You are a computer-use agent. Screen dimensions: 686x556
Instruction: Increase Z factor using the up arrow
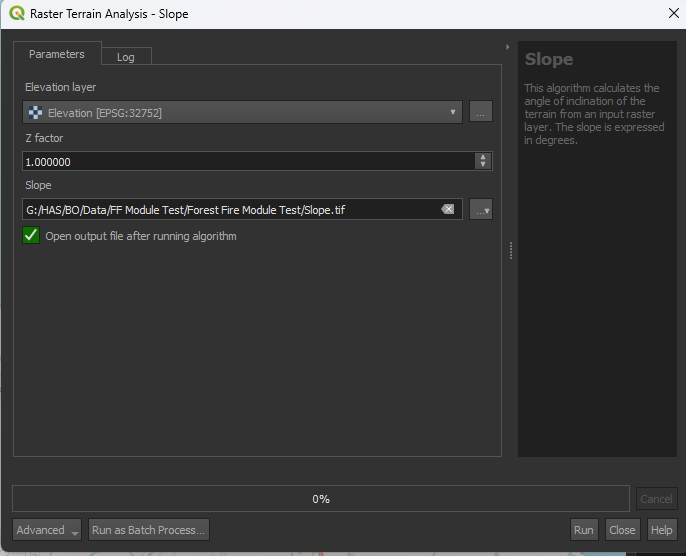[484, 157]
